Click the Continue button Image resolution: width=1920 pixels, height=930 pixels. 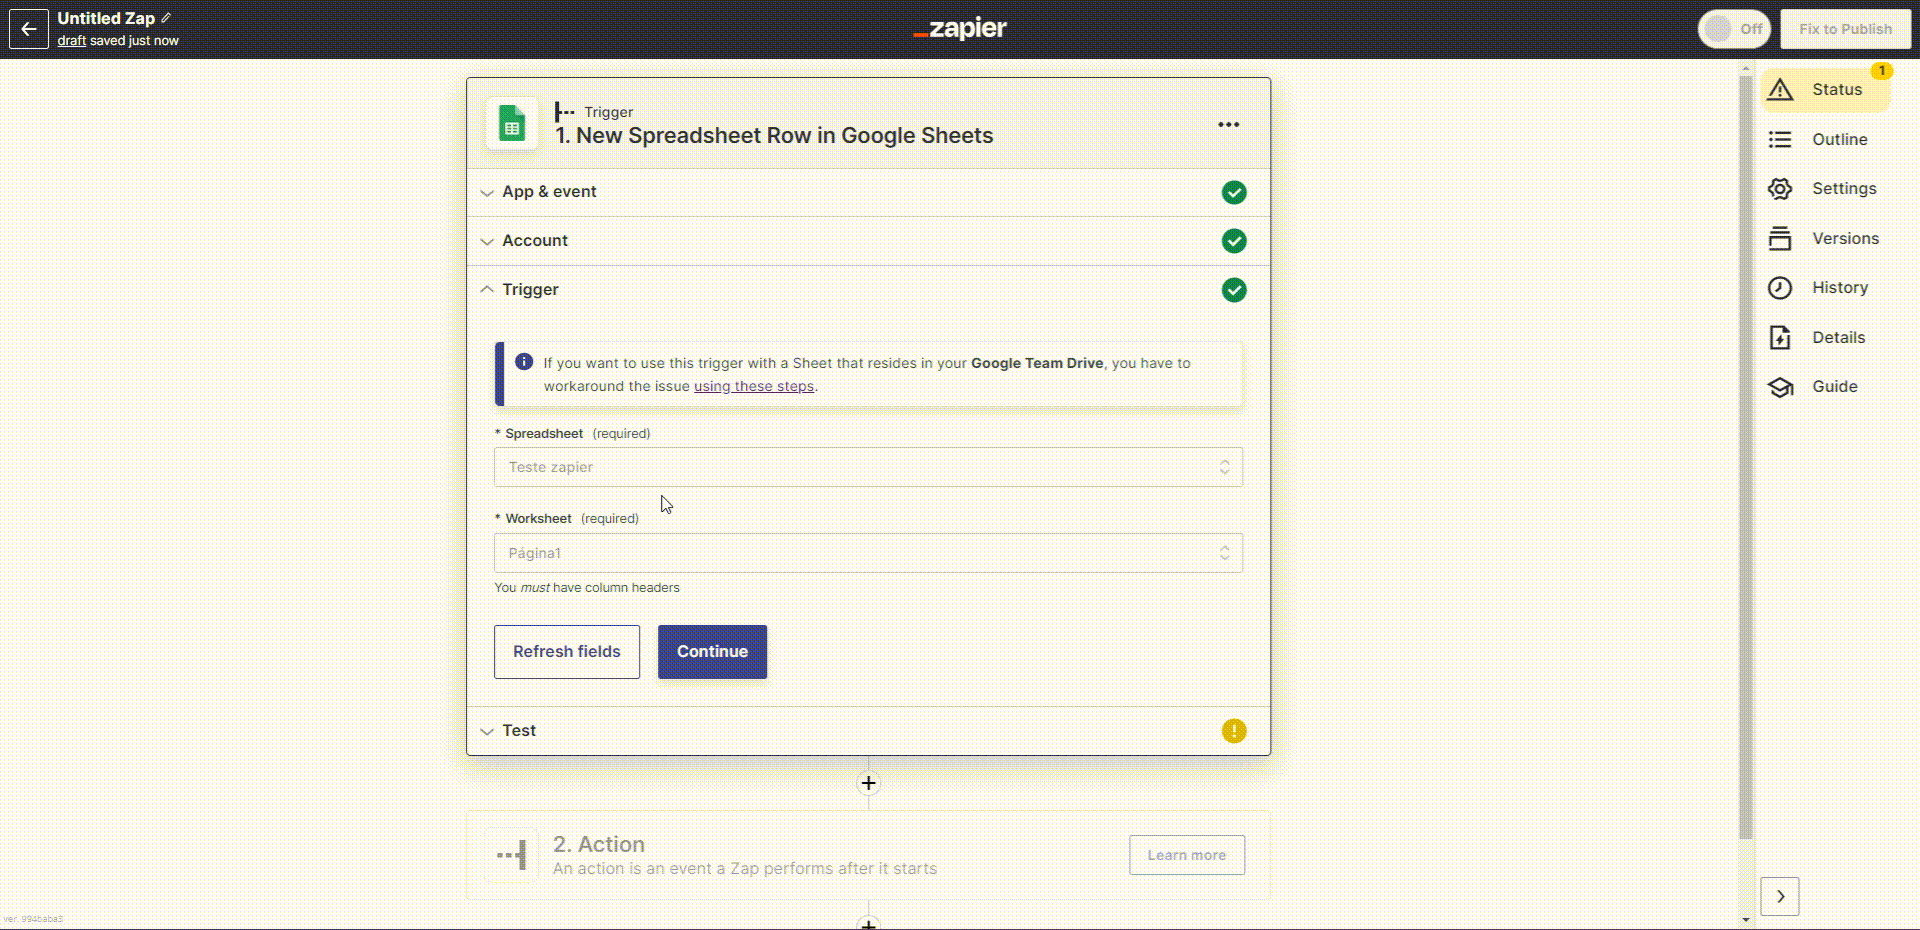[x=712, y=652]
